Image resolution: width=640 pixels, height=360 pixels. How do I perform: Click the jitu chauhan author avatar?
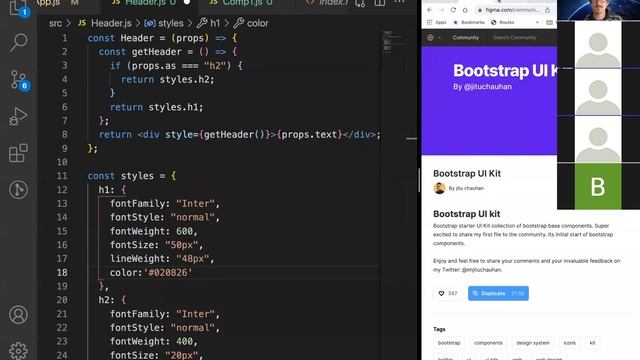point(440,188)
